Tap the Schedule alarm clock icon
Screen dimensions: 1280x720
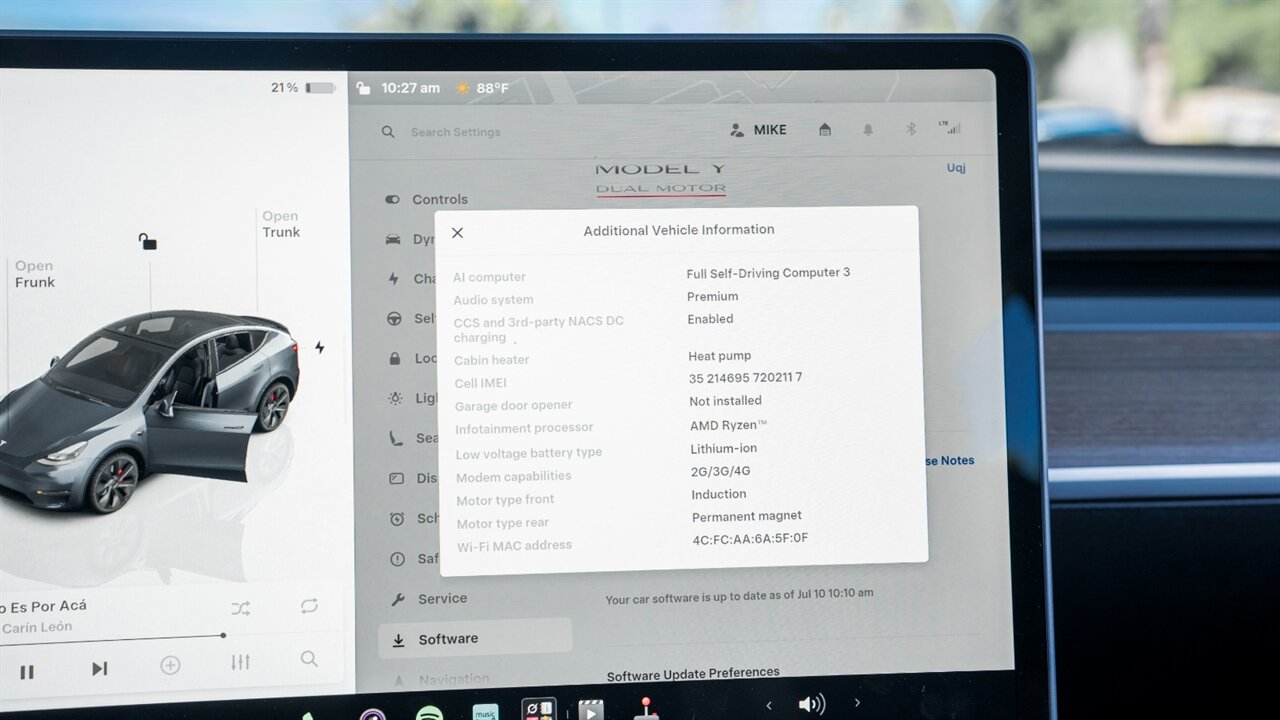(397, 518)
